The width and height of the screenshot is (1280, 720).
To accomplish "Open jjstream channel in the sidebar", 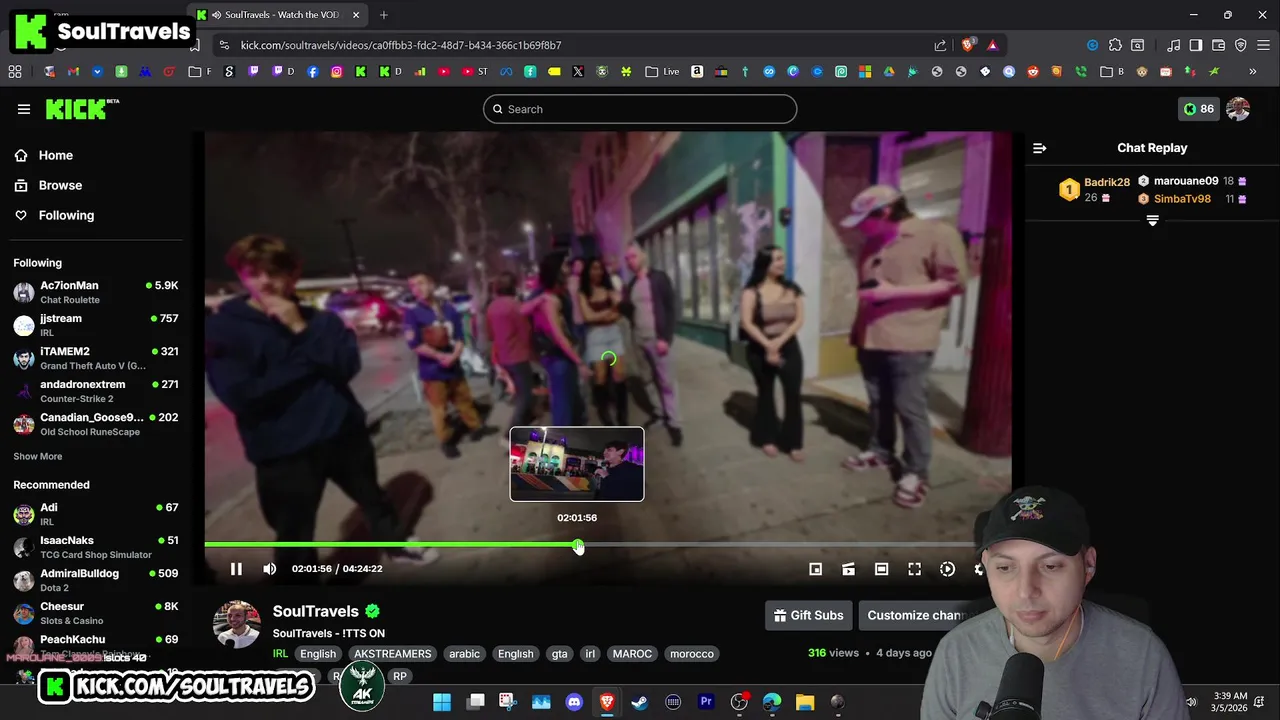I will (96, 325).
